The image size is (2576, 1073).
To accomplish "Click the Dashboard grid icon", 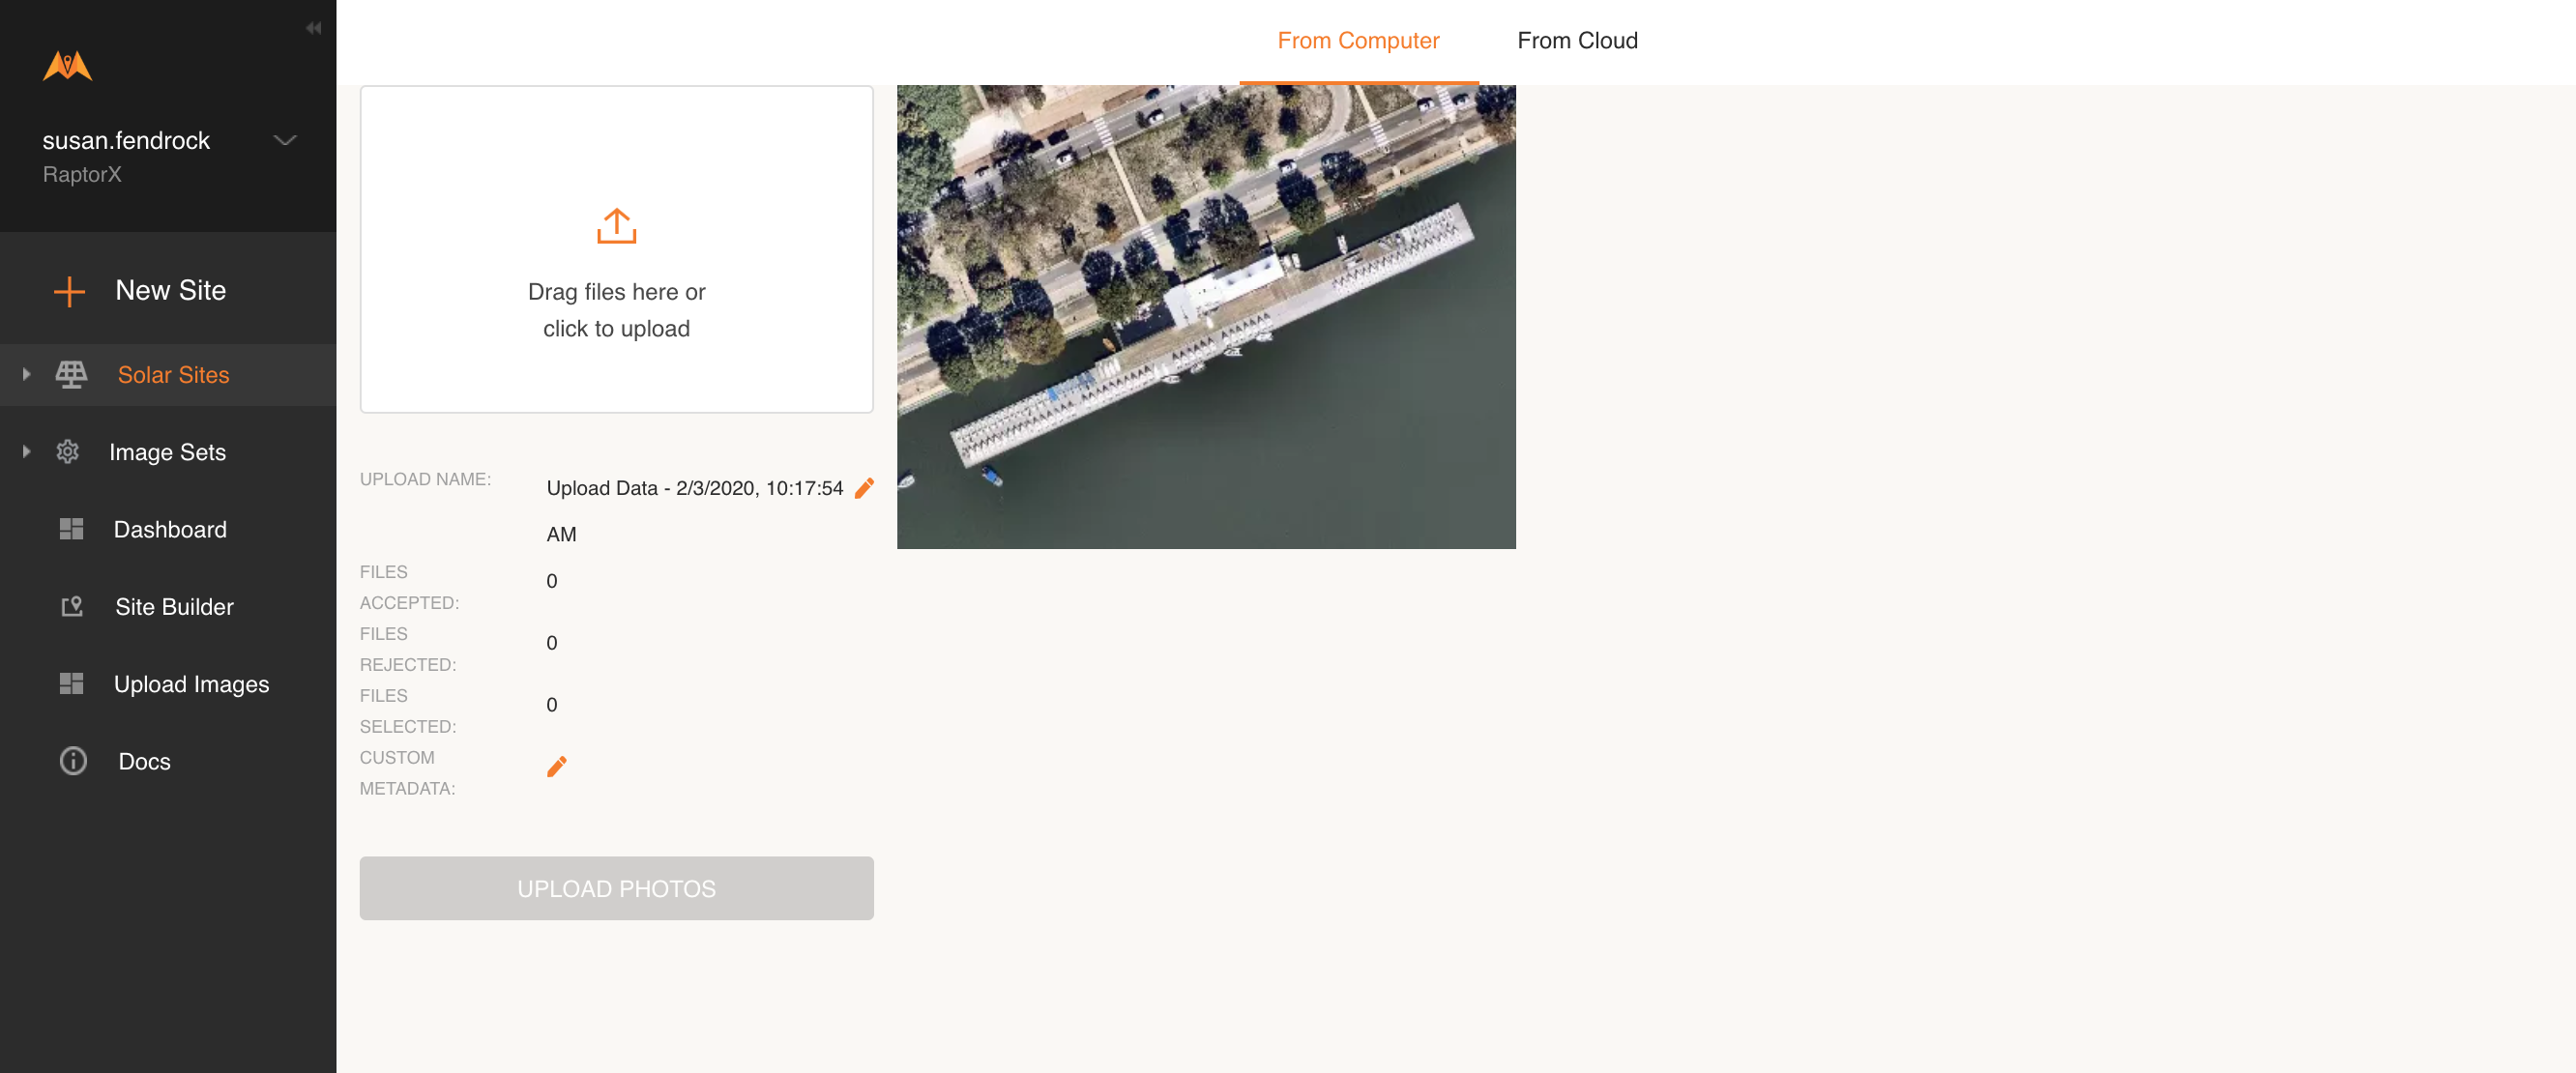I will (71, 529).
